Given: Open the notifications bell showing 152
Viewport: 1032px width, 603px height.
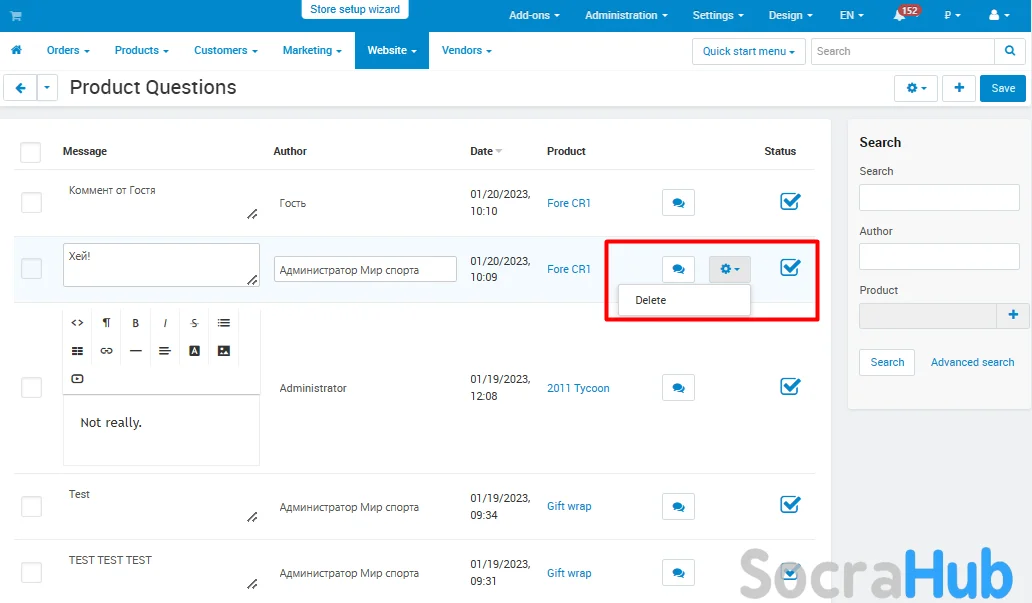Looking at the screenshot, I should pyautogui.click(x=901, y=15).
